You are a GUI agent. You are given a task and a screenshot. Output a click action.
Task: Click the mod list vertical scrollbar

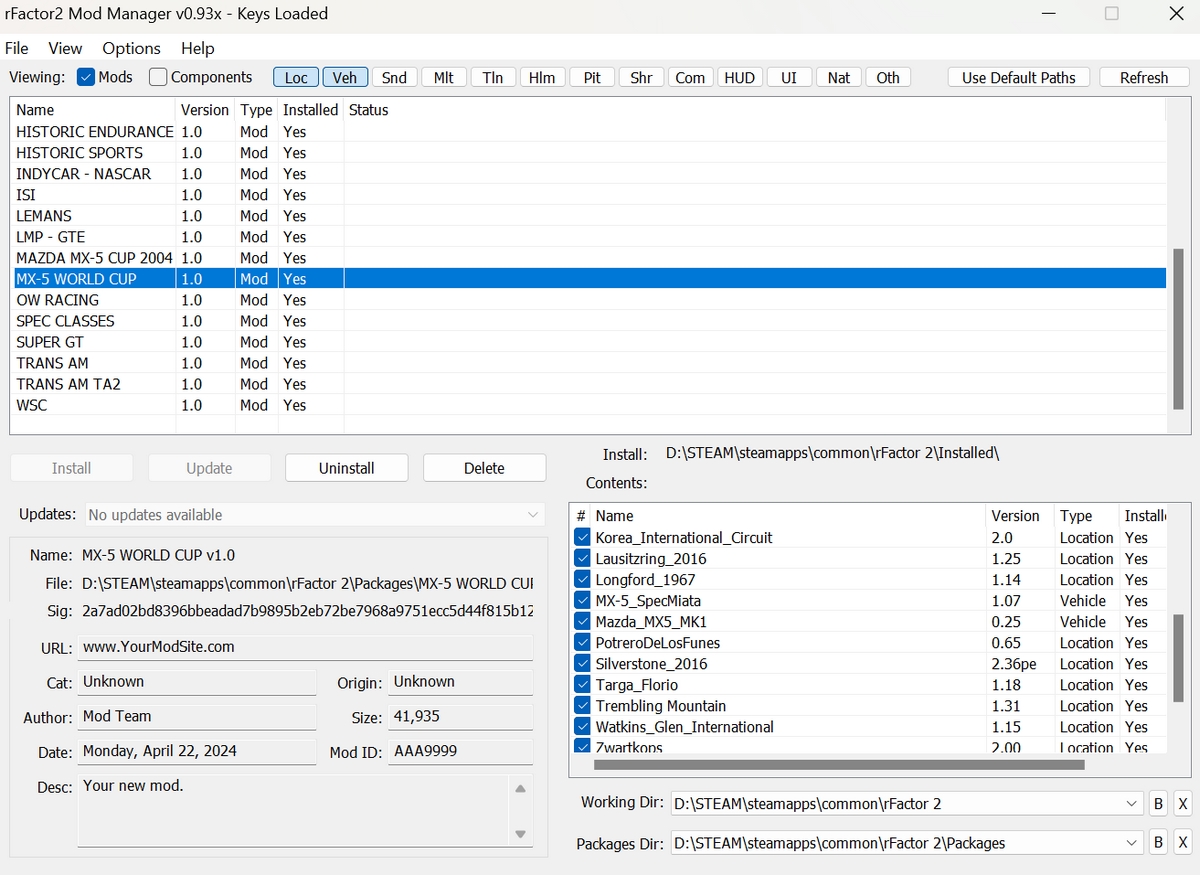[1178, 328]
